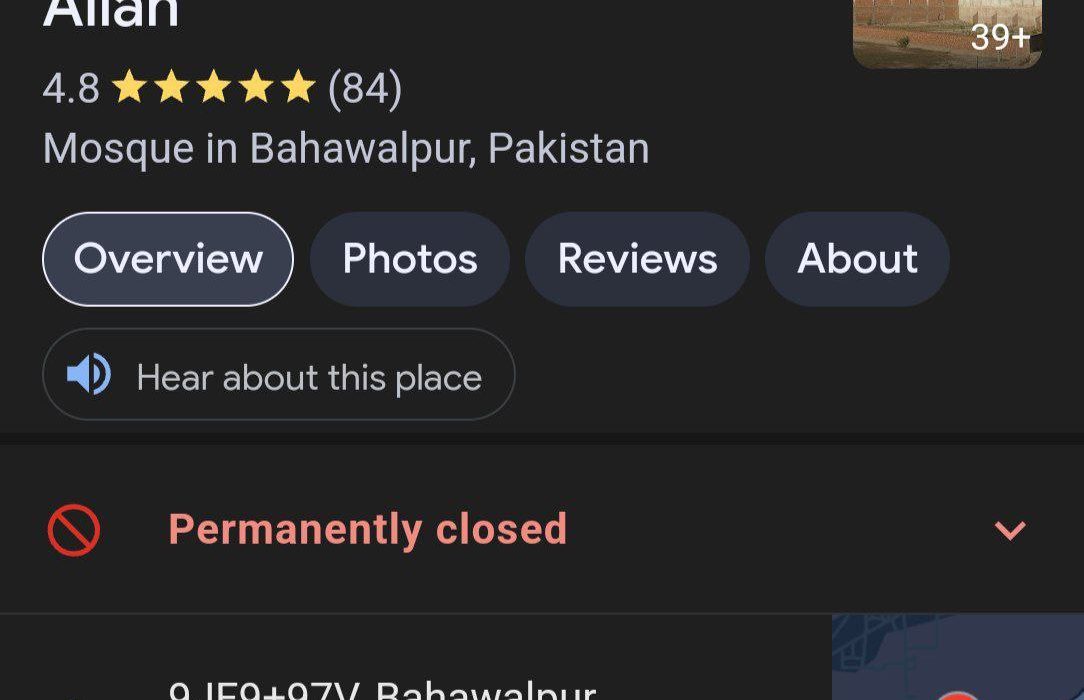Image resolution: width=1084 pixels, height=700 pixels.
Task: Tap Hear about this place button
Action: point(279,375)
